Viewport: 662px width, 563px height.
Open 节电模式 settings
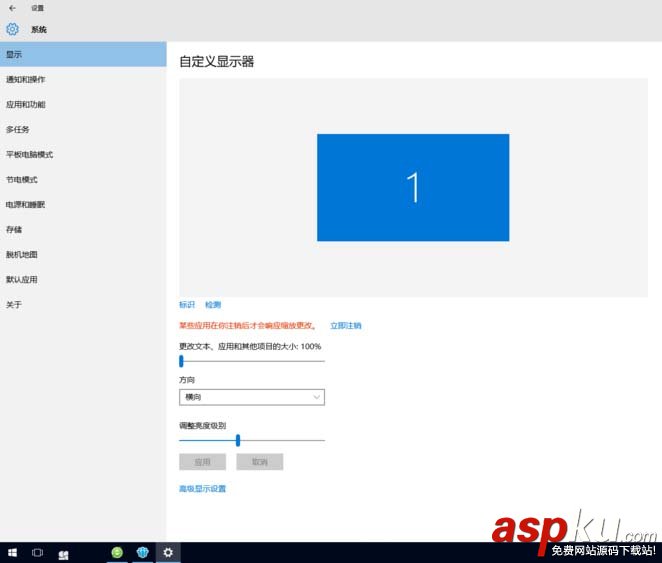[83, 179]
